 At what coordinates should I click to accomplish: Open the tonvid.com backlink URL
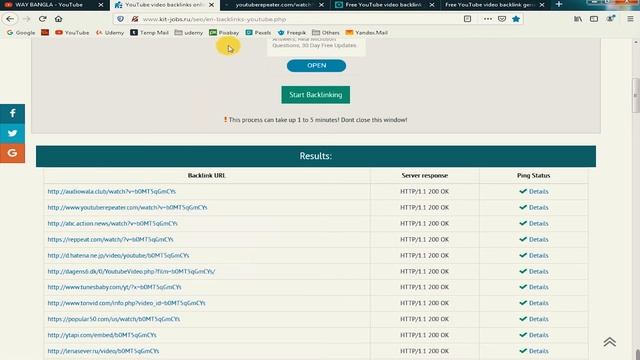pos(126,303)
